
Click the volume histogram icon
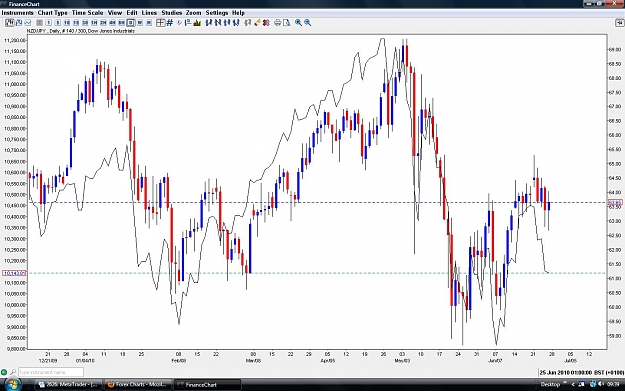[197, 23]
